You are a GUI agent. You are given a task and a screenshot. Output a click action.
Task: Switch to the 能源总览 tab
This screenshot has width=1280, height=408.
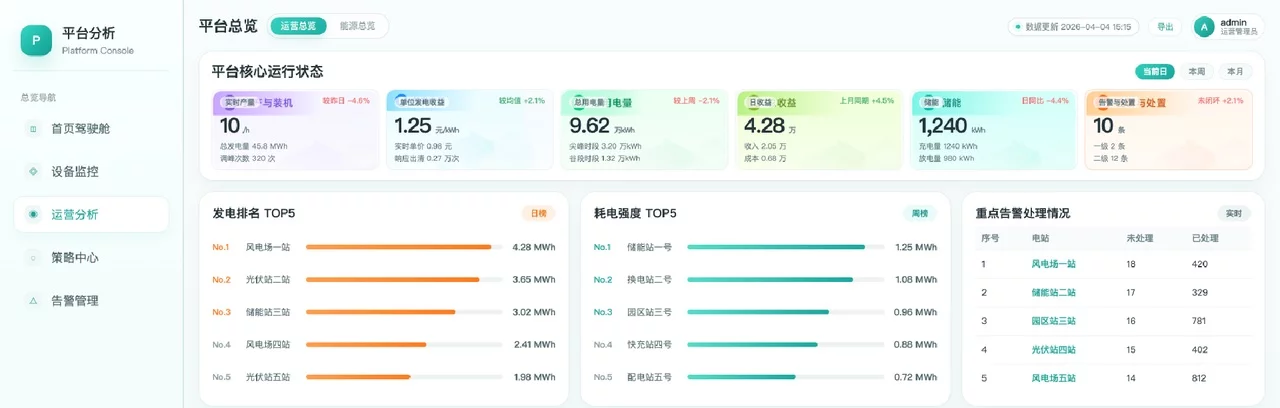(357, 26)
